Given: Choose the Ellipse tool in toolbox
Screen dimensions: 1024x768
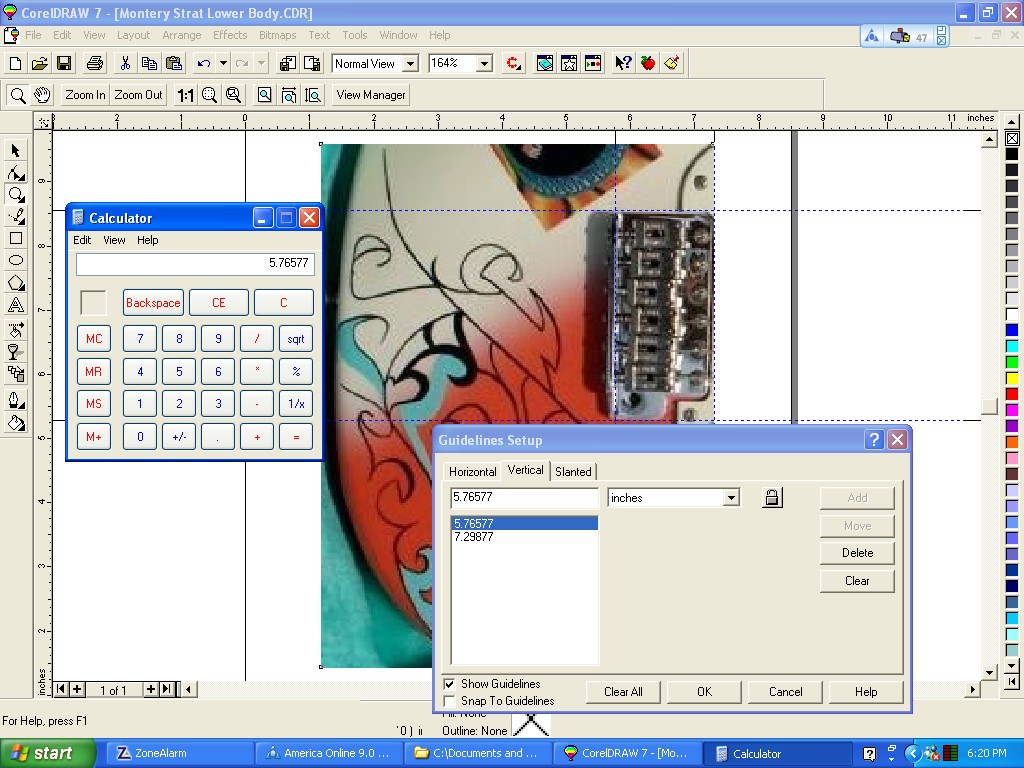Looking at the screenshot, I should click(x=16, y=260).
